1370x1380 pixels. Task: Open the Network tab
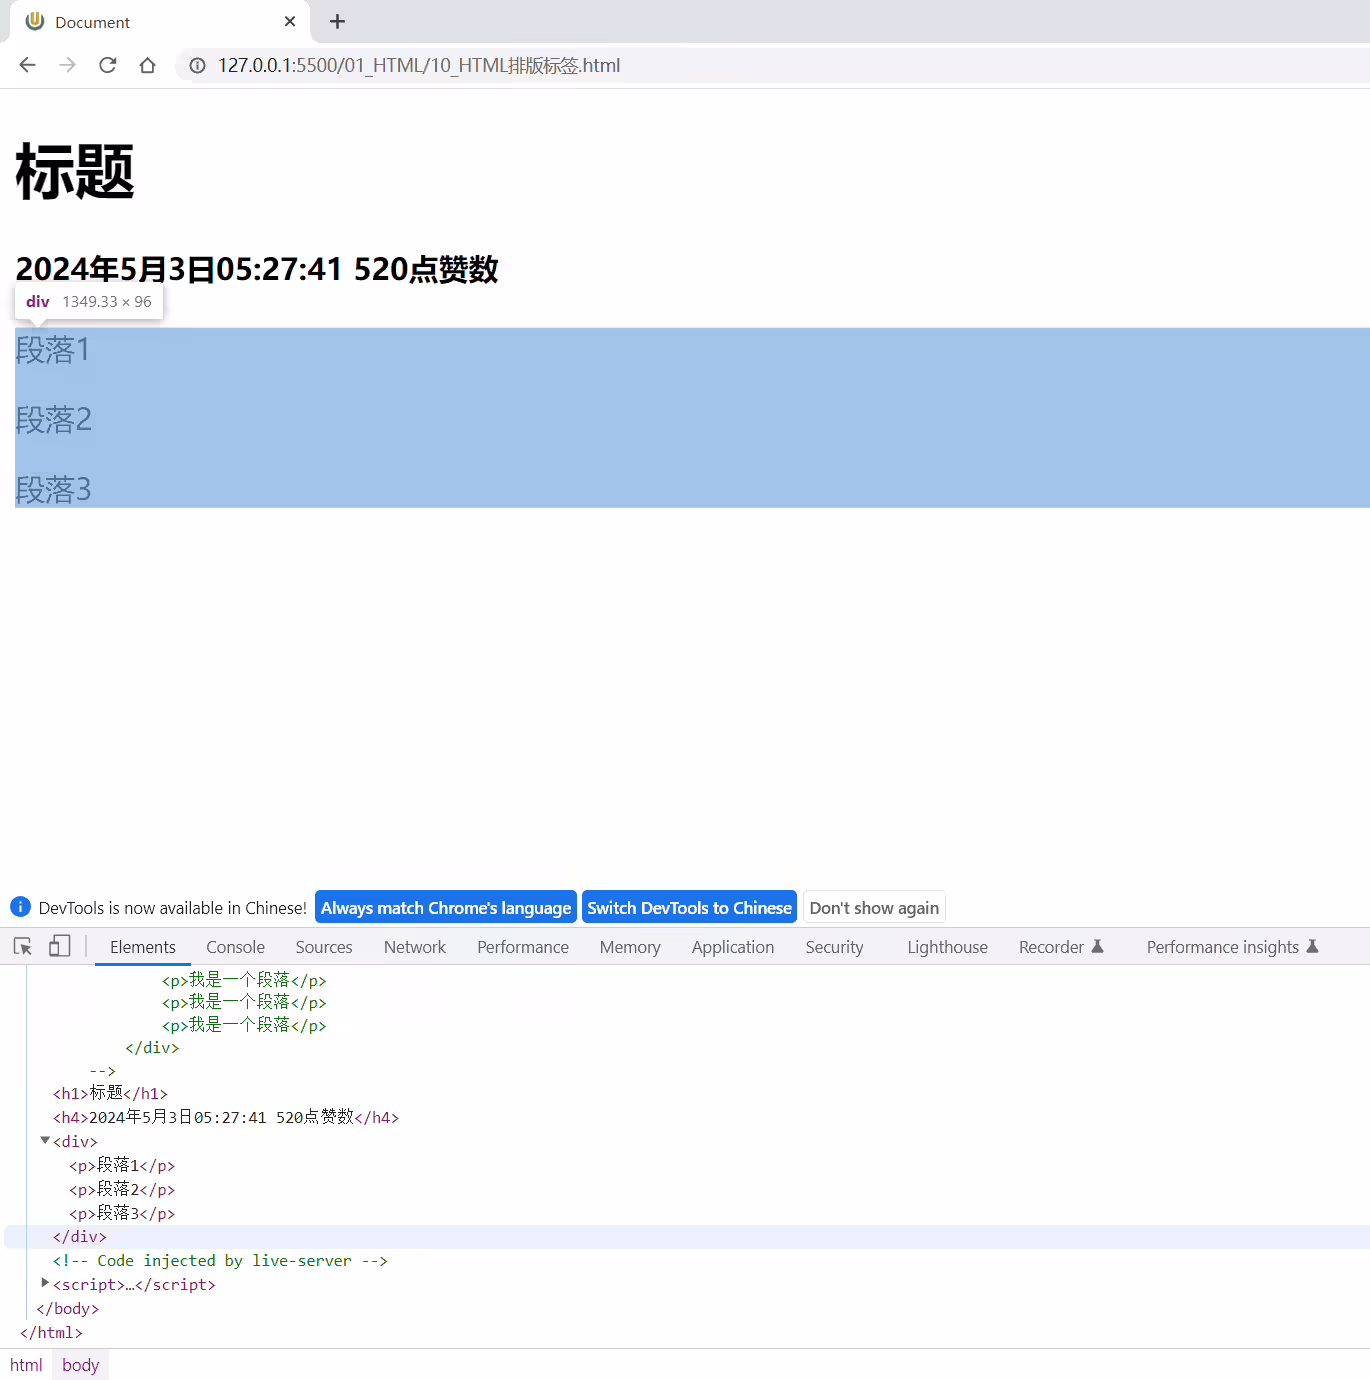point(415,947)
